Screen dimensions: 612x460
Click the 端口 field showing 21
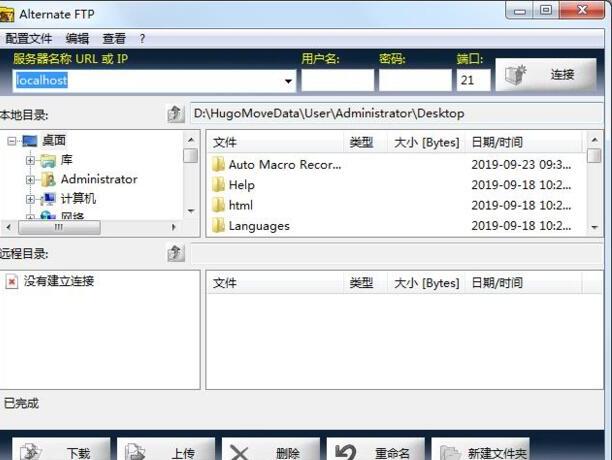pos(473,80)
